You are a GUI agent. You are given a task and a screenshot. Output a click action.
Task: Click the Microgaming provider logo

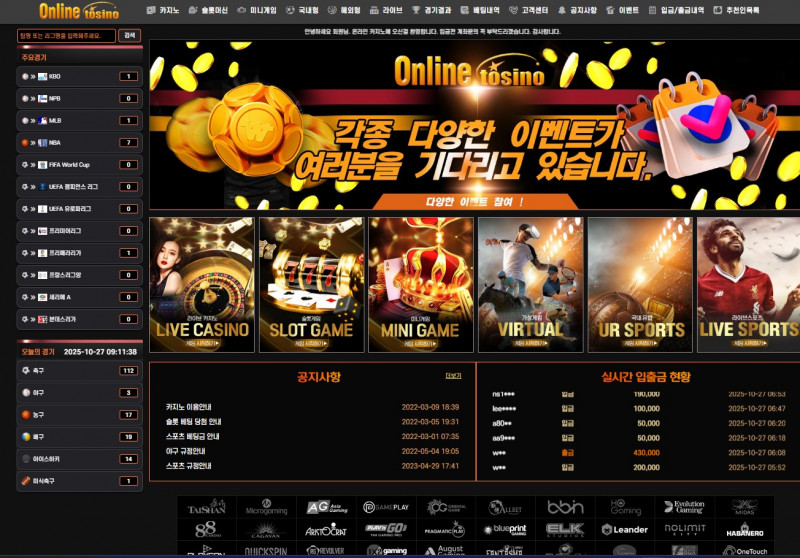click(x=266, y=508)
